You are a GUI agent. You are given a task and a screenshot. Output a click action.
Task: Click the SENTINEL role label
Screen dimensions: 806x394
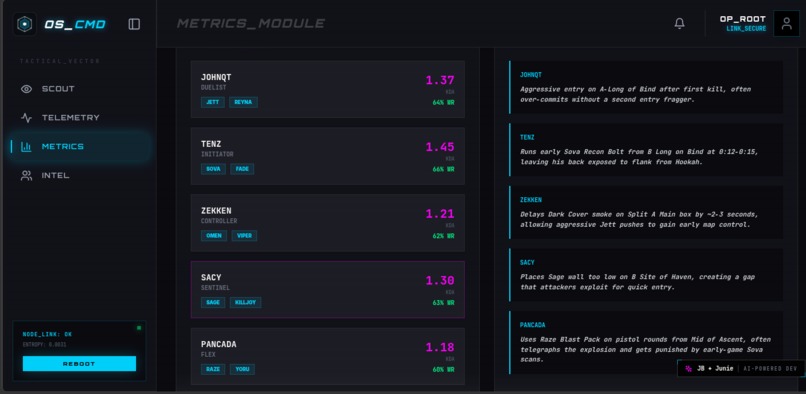(x=215, y=288)
